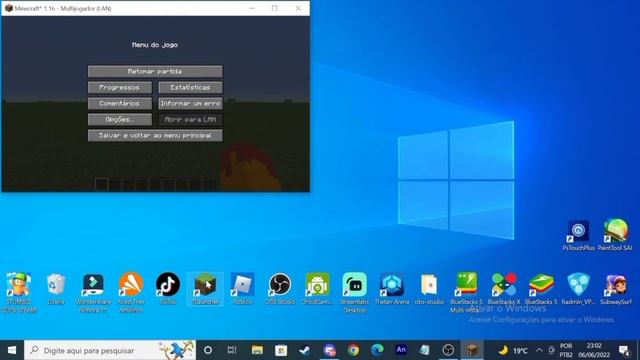Click 'Informar um erro' button
This screenshot has width=640, height=360.
pos(190,103)
